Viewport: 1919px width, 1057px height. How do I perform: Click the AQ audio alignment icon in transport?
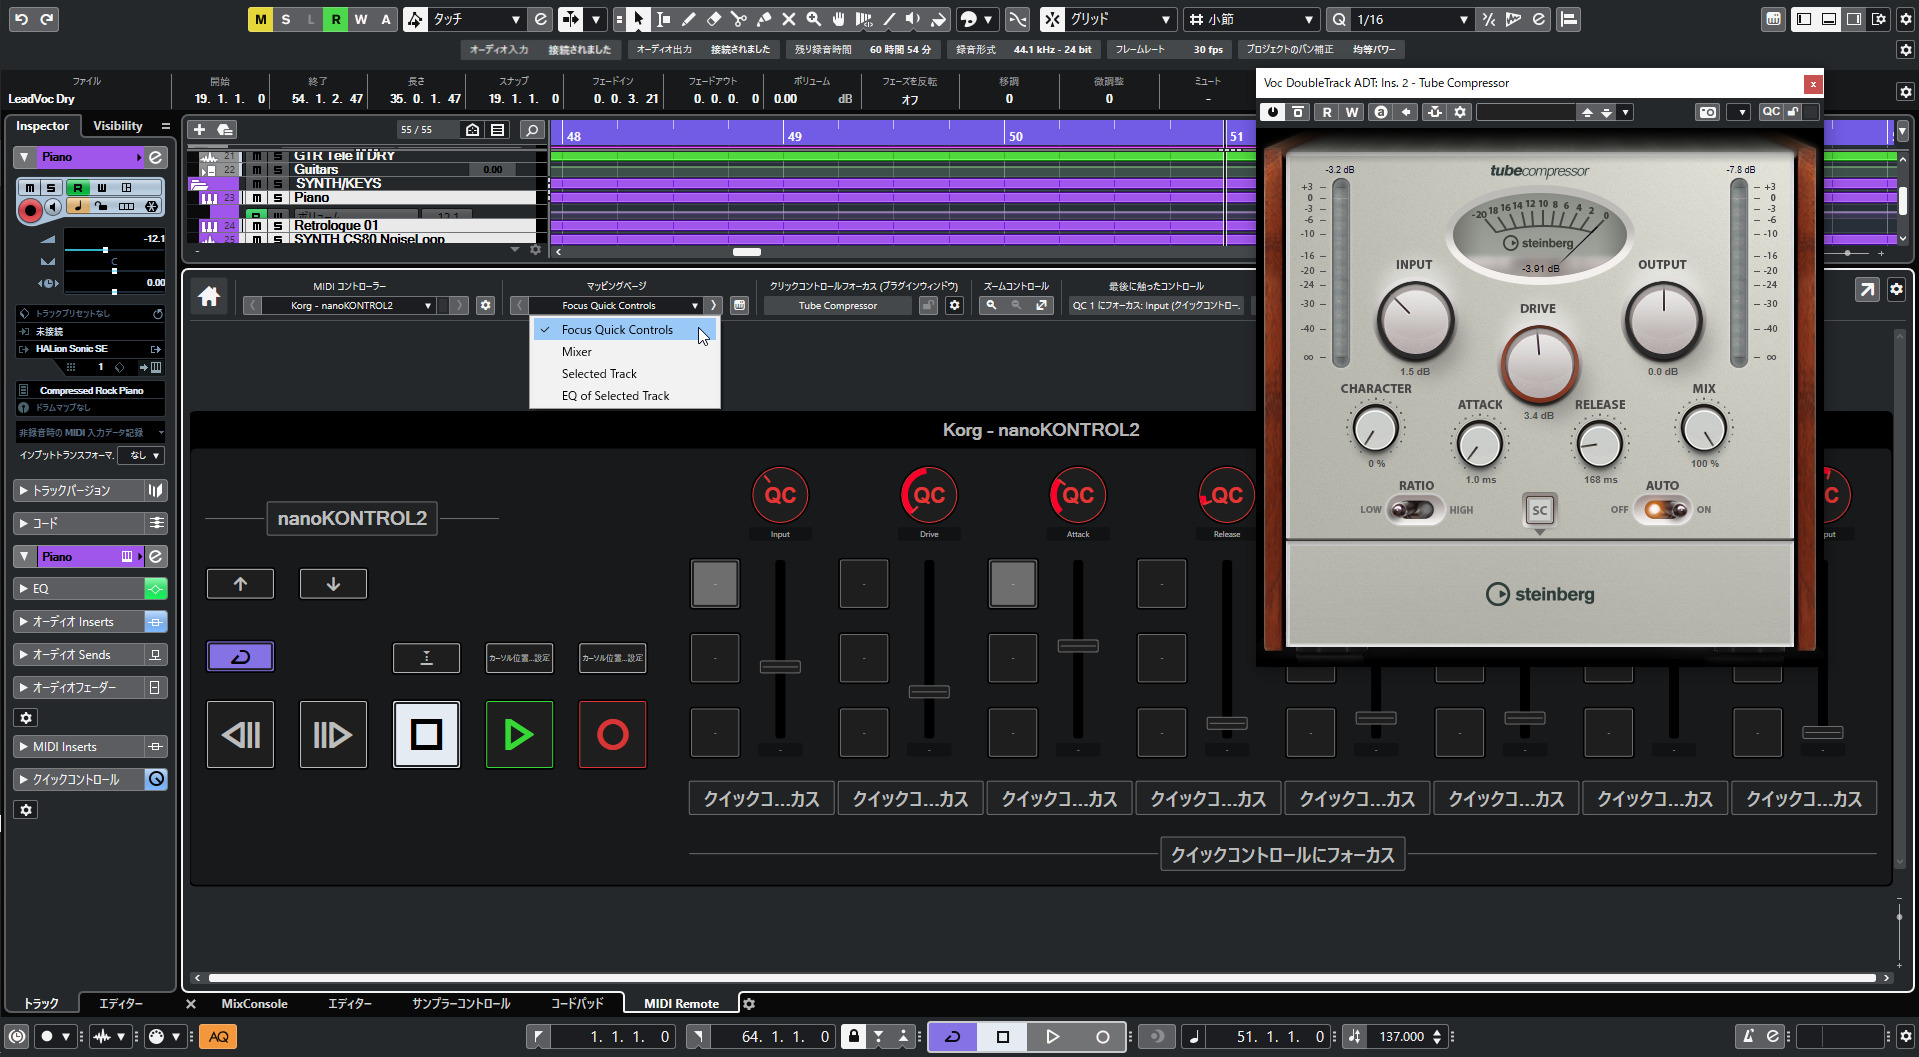pyautogui.click(x=218, y=1036)
